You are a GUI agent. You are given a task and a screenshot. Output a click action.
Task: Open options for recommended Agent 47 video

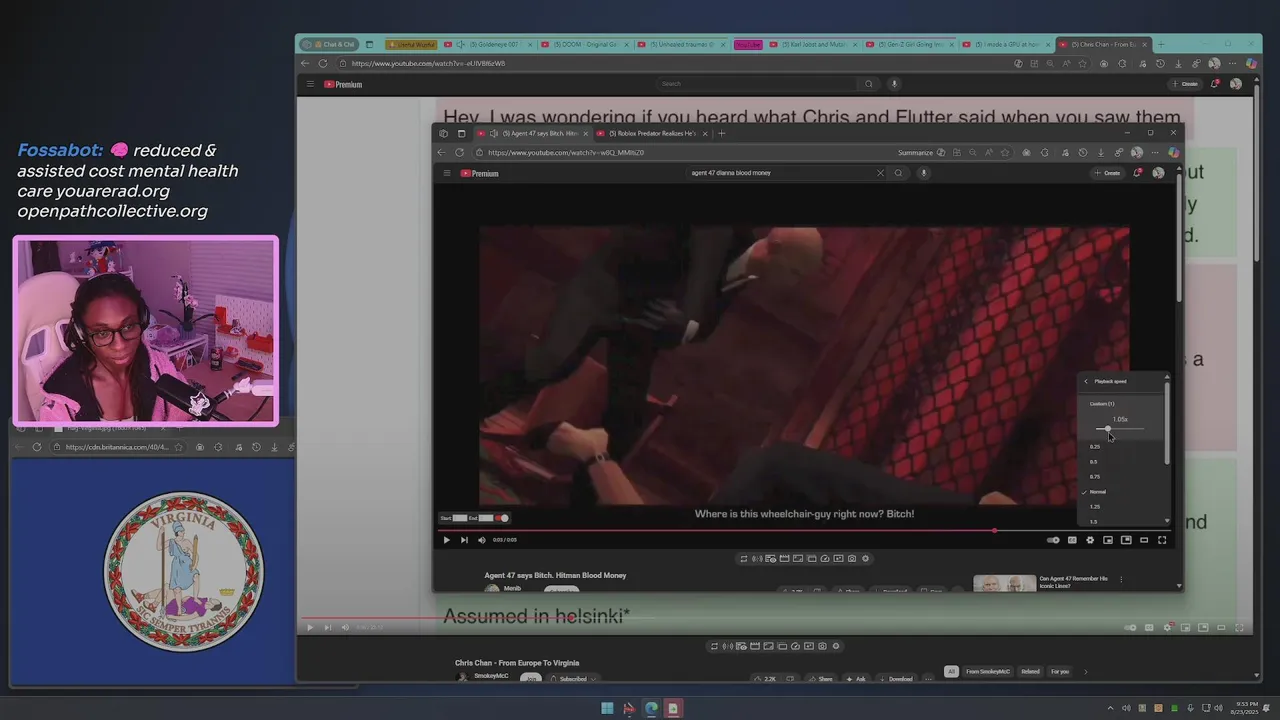tap(1121, 579)
